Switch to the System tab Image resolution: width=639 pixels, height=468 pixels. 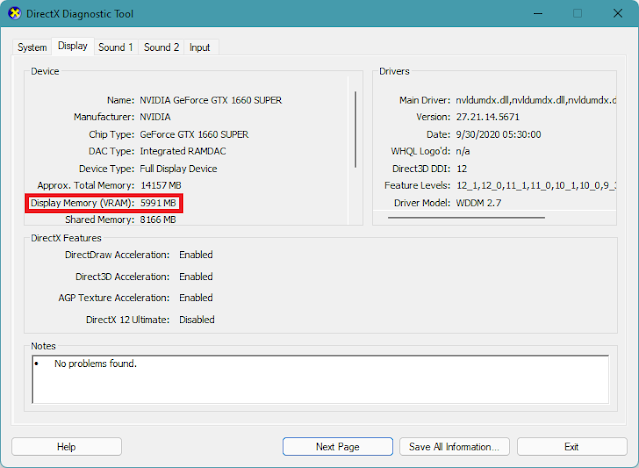click(32, 47)
